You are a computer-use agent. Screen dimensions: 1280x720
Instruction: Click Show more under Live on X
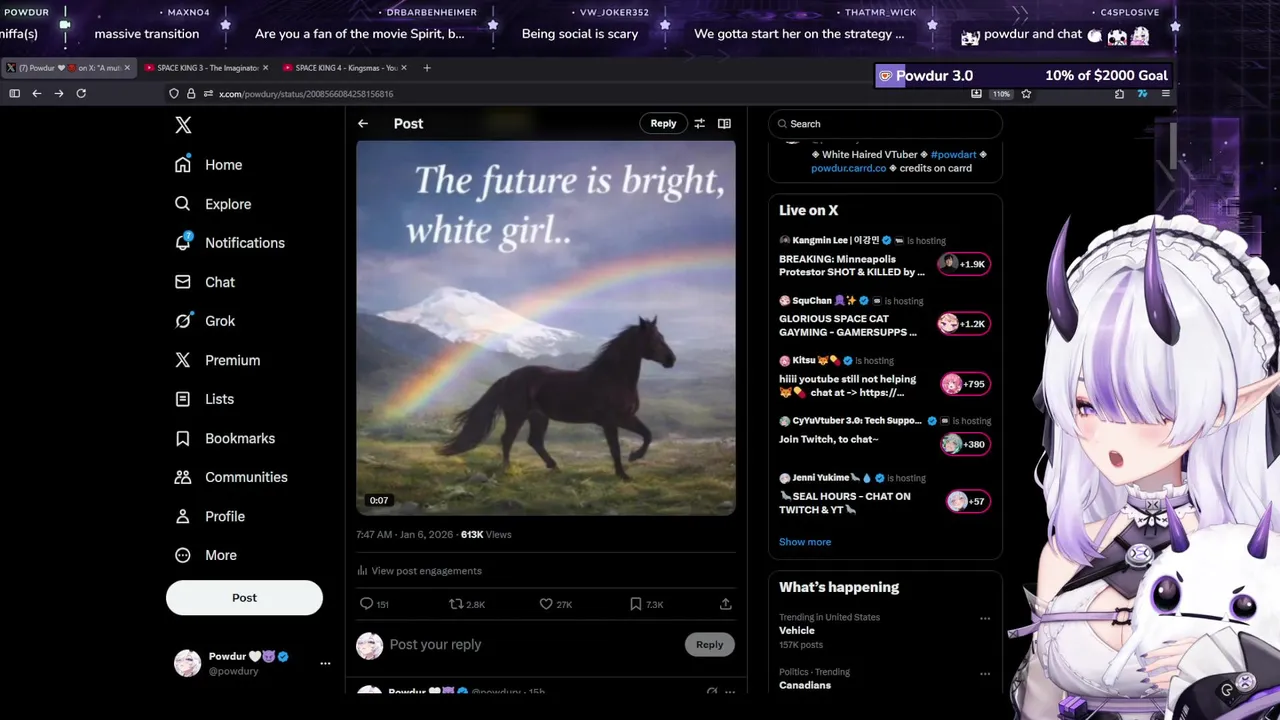(805, 542)
